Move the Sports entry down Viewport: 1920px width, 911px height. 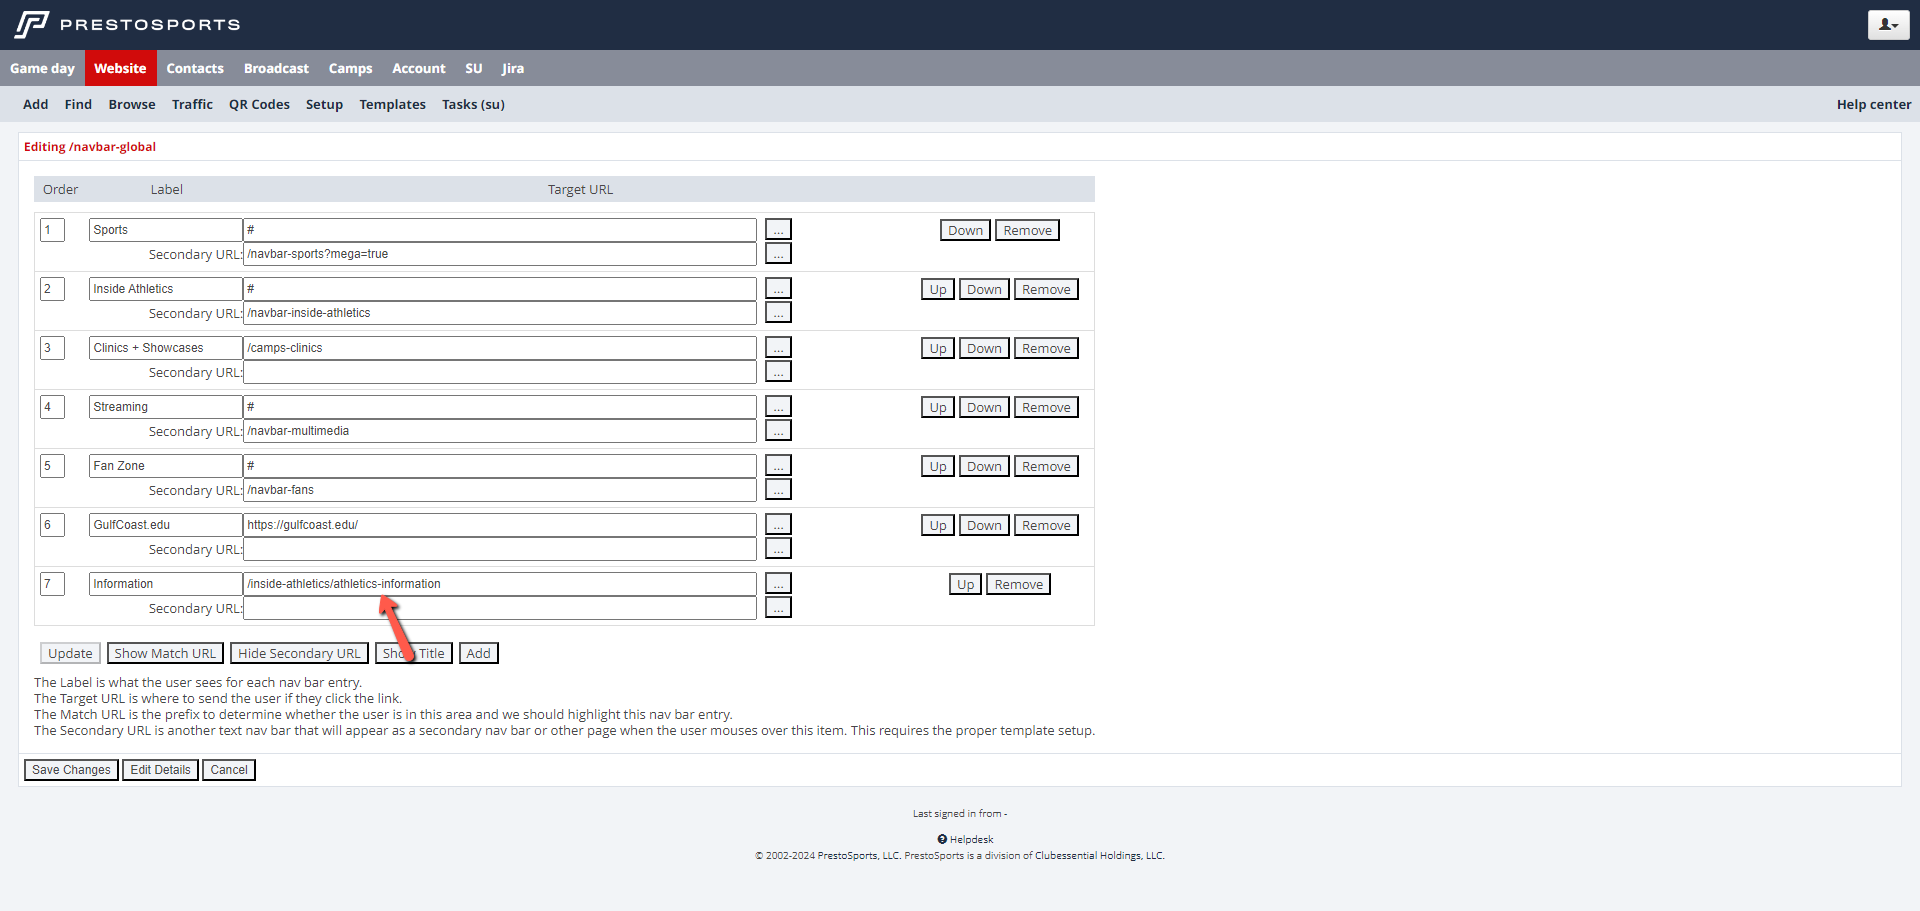(x=965, y=231)
